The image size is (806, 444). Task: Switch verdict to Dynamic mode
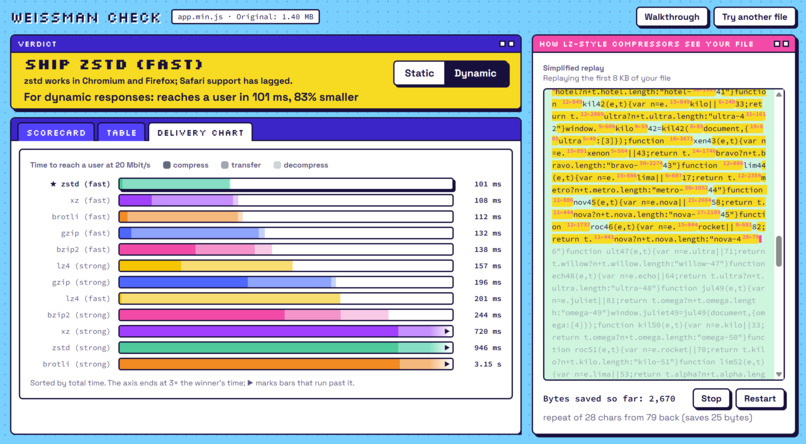pos(475,73)
